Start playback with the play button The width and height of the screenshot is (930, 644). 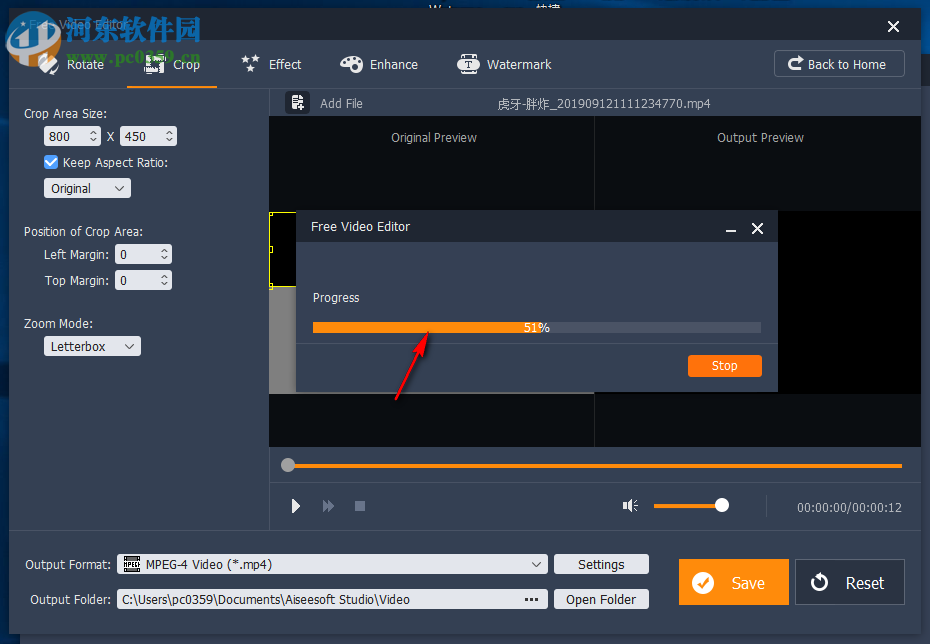coord(295,506)
